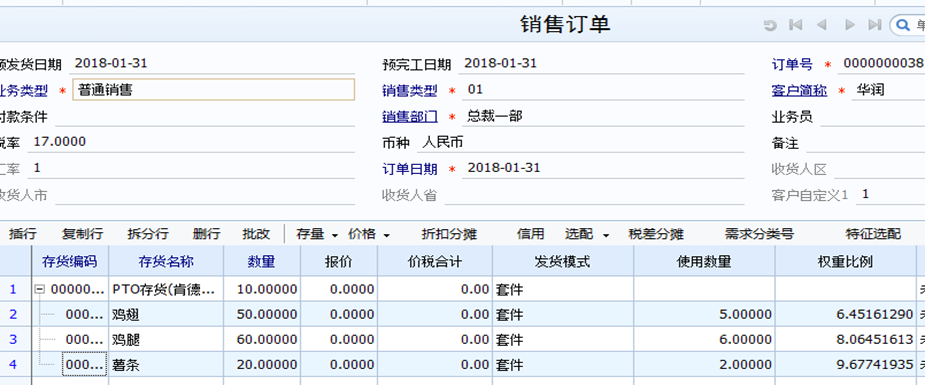Click quantity cell 20.00000
The width and height of the screenshot is (925, 385).
[262, 365]
